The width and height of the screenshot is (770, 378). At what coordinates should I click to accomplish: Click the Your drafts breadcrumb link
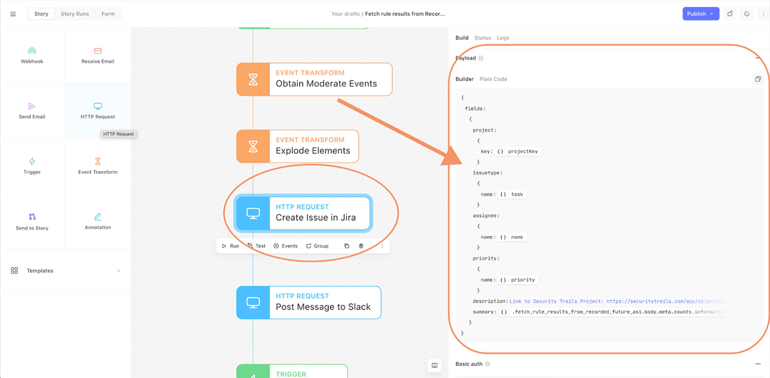pyautogui.click(x=345, y=14)
